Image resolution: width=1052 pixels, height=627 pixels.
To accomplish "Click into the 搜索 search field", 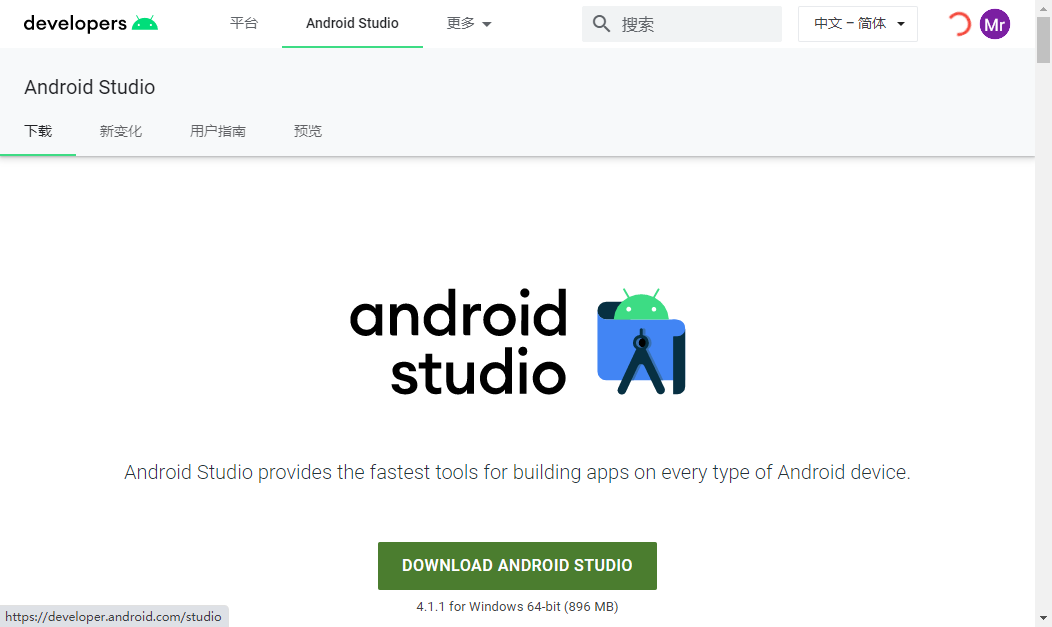I will [682, 24].
